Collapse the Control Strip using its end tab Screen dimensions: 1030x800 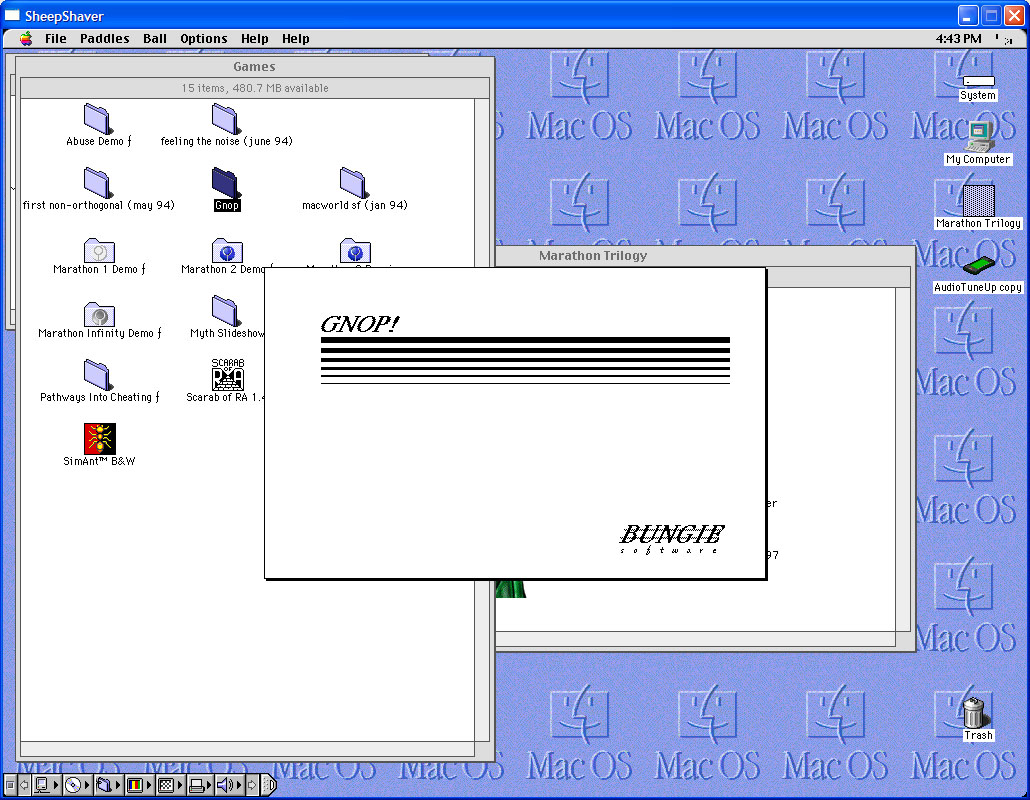click(x=268, y=785)
